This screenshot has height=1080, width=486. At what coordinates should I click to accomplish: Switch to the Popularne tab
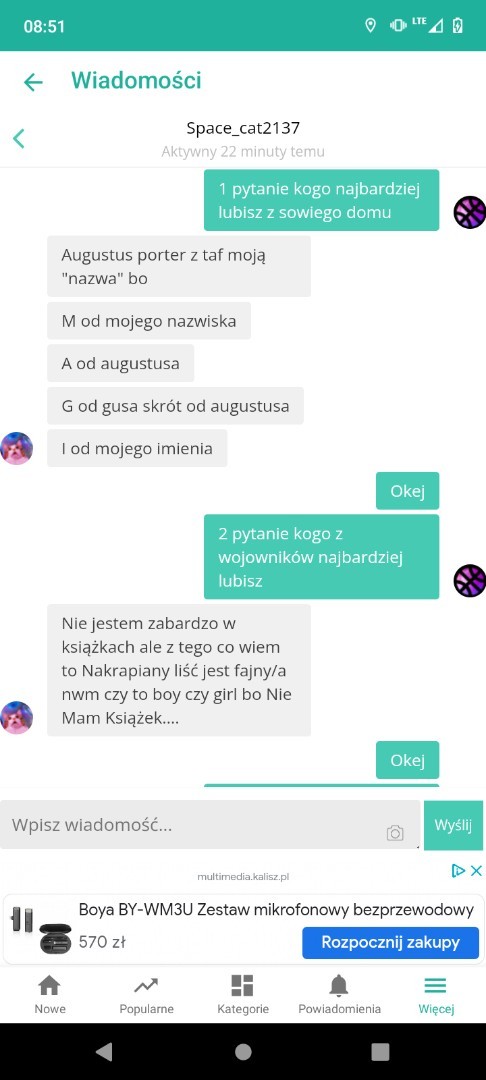tap(147, 995)
